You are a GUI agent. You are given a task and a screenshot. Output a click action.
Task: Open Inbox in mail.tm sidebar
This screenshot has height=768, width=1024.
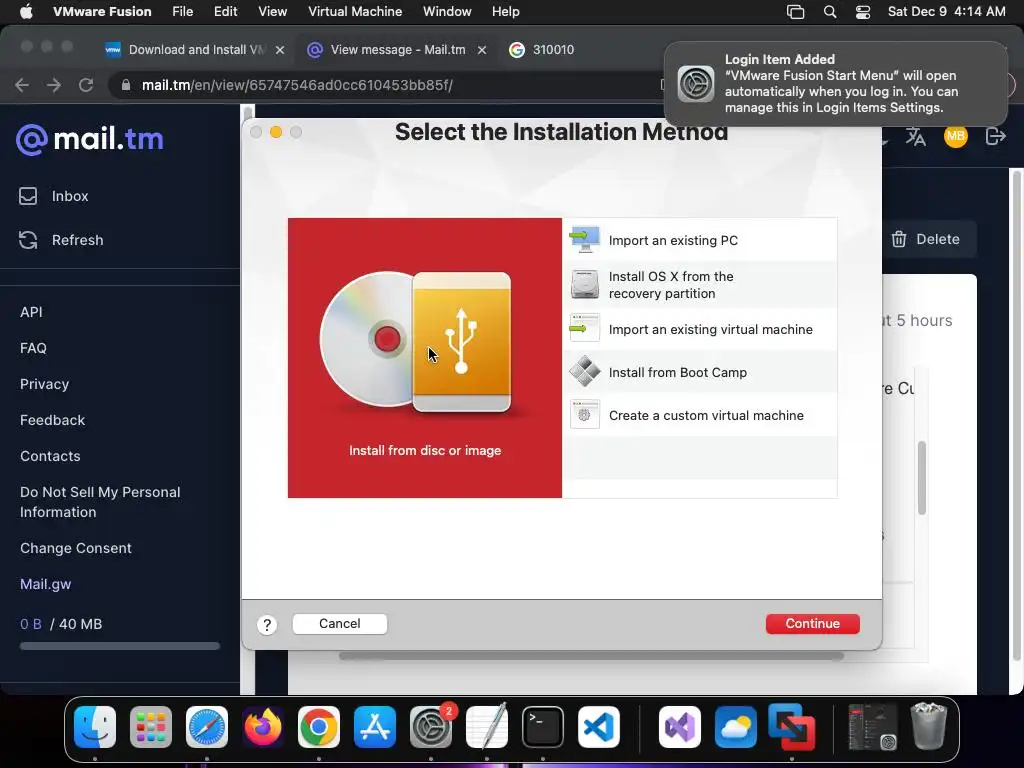pyautogui.click(x=54, y=196)
